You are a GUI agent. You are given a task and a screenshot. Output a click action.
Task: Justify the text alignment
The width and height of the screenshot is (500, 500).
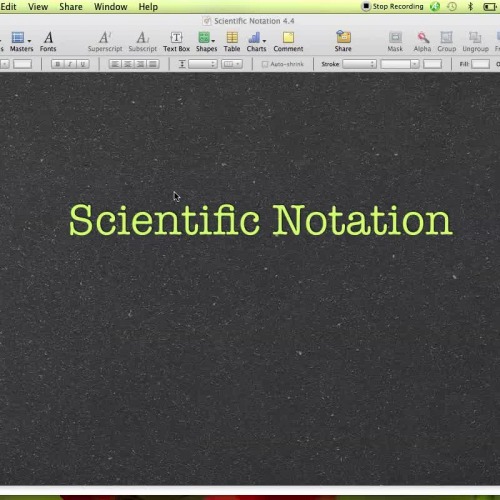tap(153, 64)
